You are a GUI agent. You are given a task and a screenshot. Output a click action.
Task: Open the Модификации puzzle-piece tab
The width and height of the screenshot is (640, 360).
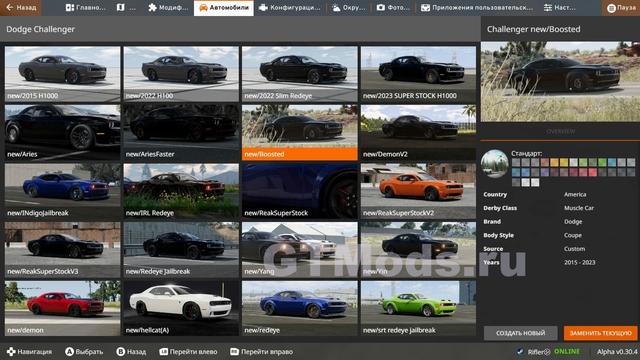pos(168,8)
